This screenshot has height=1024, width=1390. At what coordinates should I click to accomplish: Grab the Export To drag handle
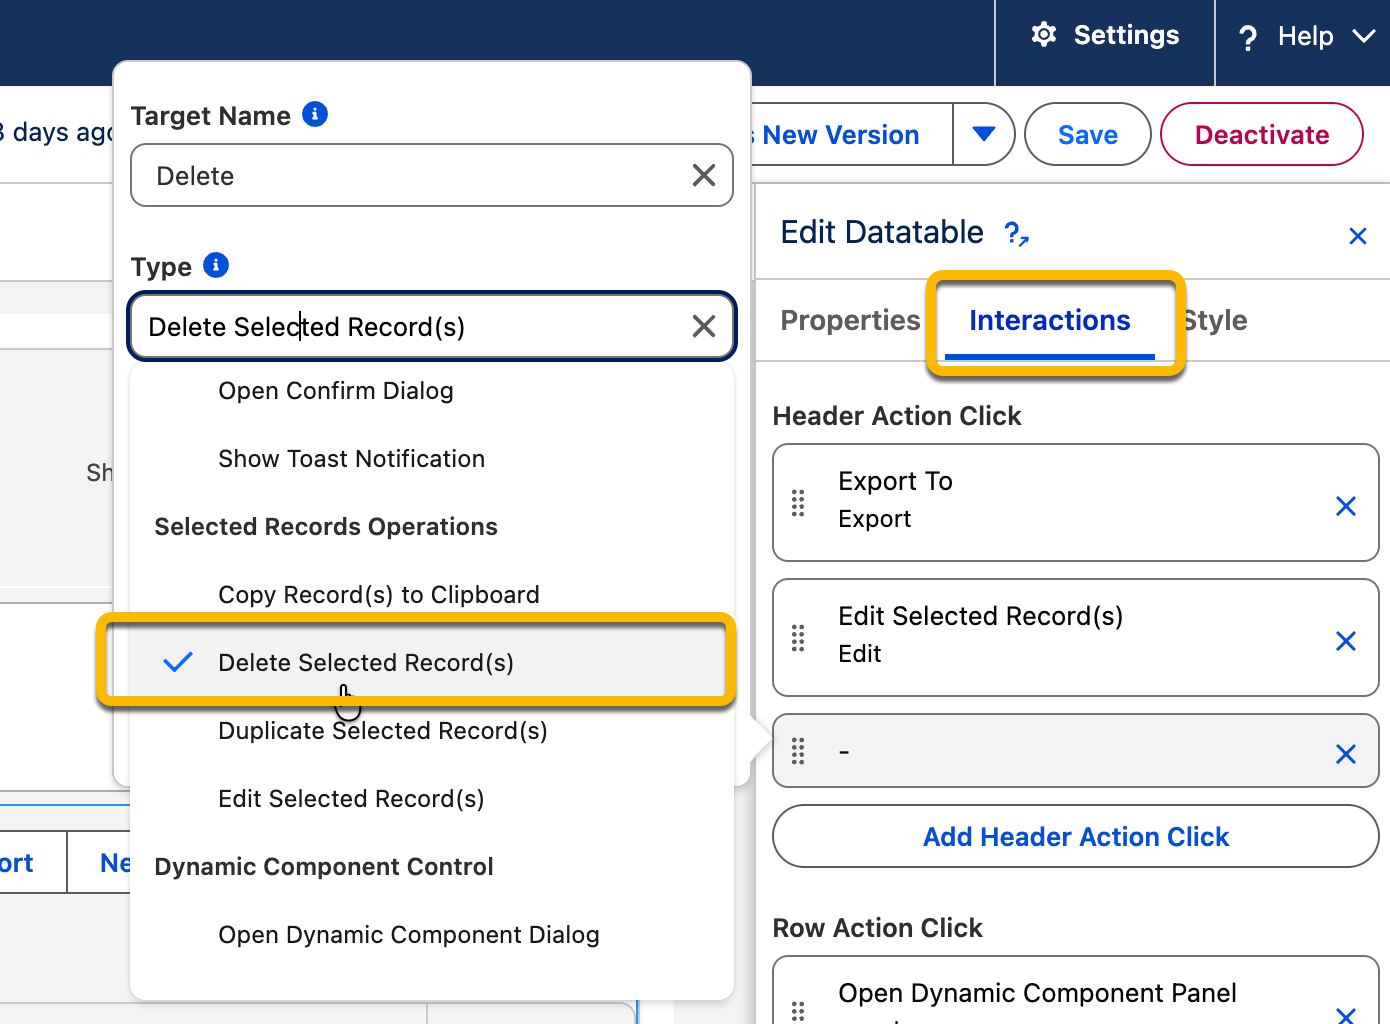coord(798,503)
